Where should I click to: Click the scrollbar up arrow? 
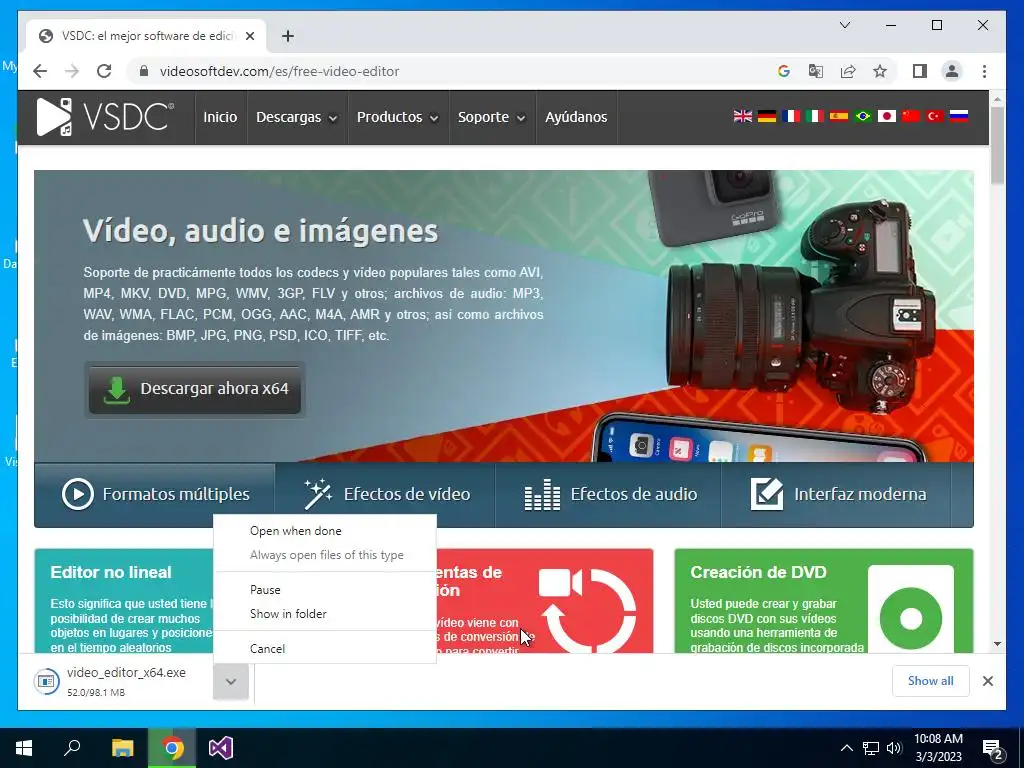[997, 99]
